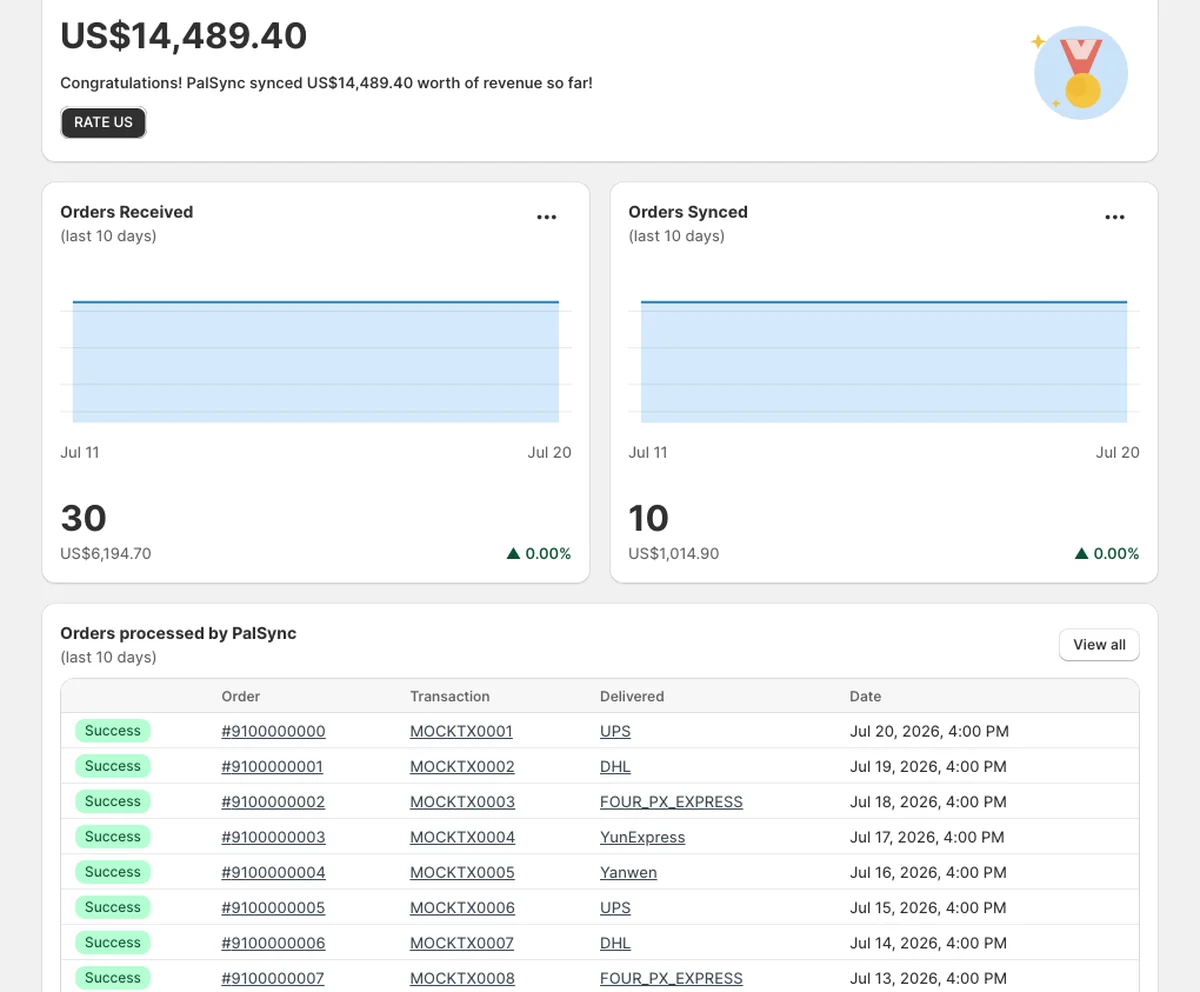The image size is (1200, 992).
Task: Open transaction MOCKTX0008
Action: pos(462,978)
